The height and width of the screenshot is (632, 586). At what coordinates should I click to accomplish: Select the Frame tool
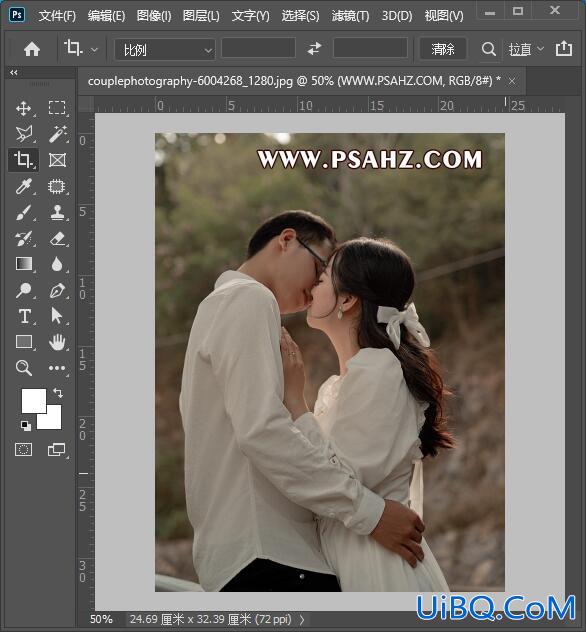(x=57, y=160)
